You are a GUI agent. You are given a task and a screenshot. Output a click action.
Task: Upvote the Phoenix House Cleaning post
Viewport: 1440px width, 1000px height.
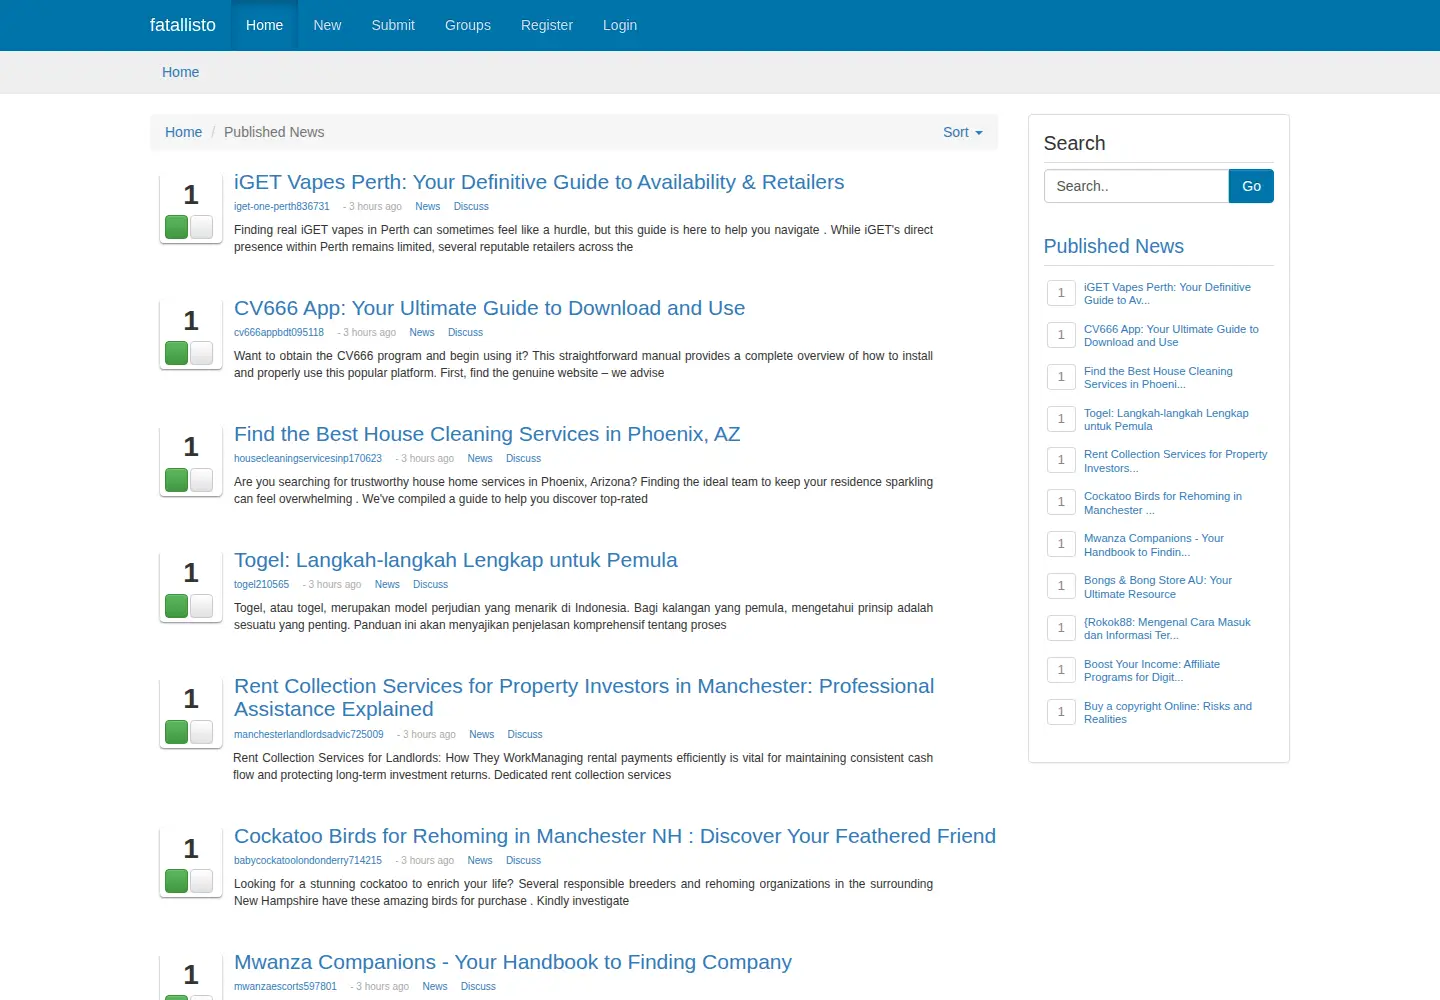pyautogui.click(x=177, y=479)
